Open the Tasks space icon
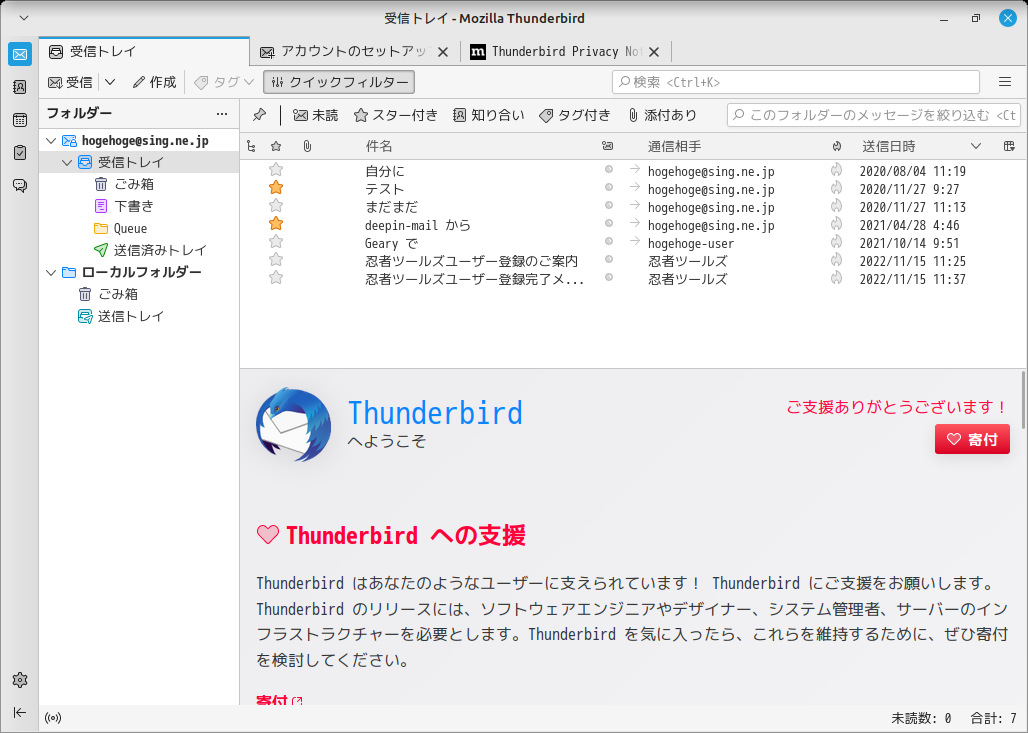 click(x=20, y=153)
